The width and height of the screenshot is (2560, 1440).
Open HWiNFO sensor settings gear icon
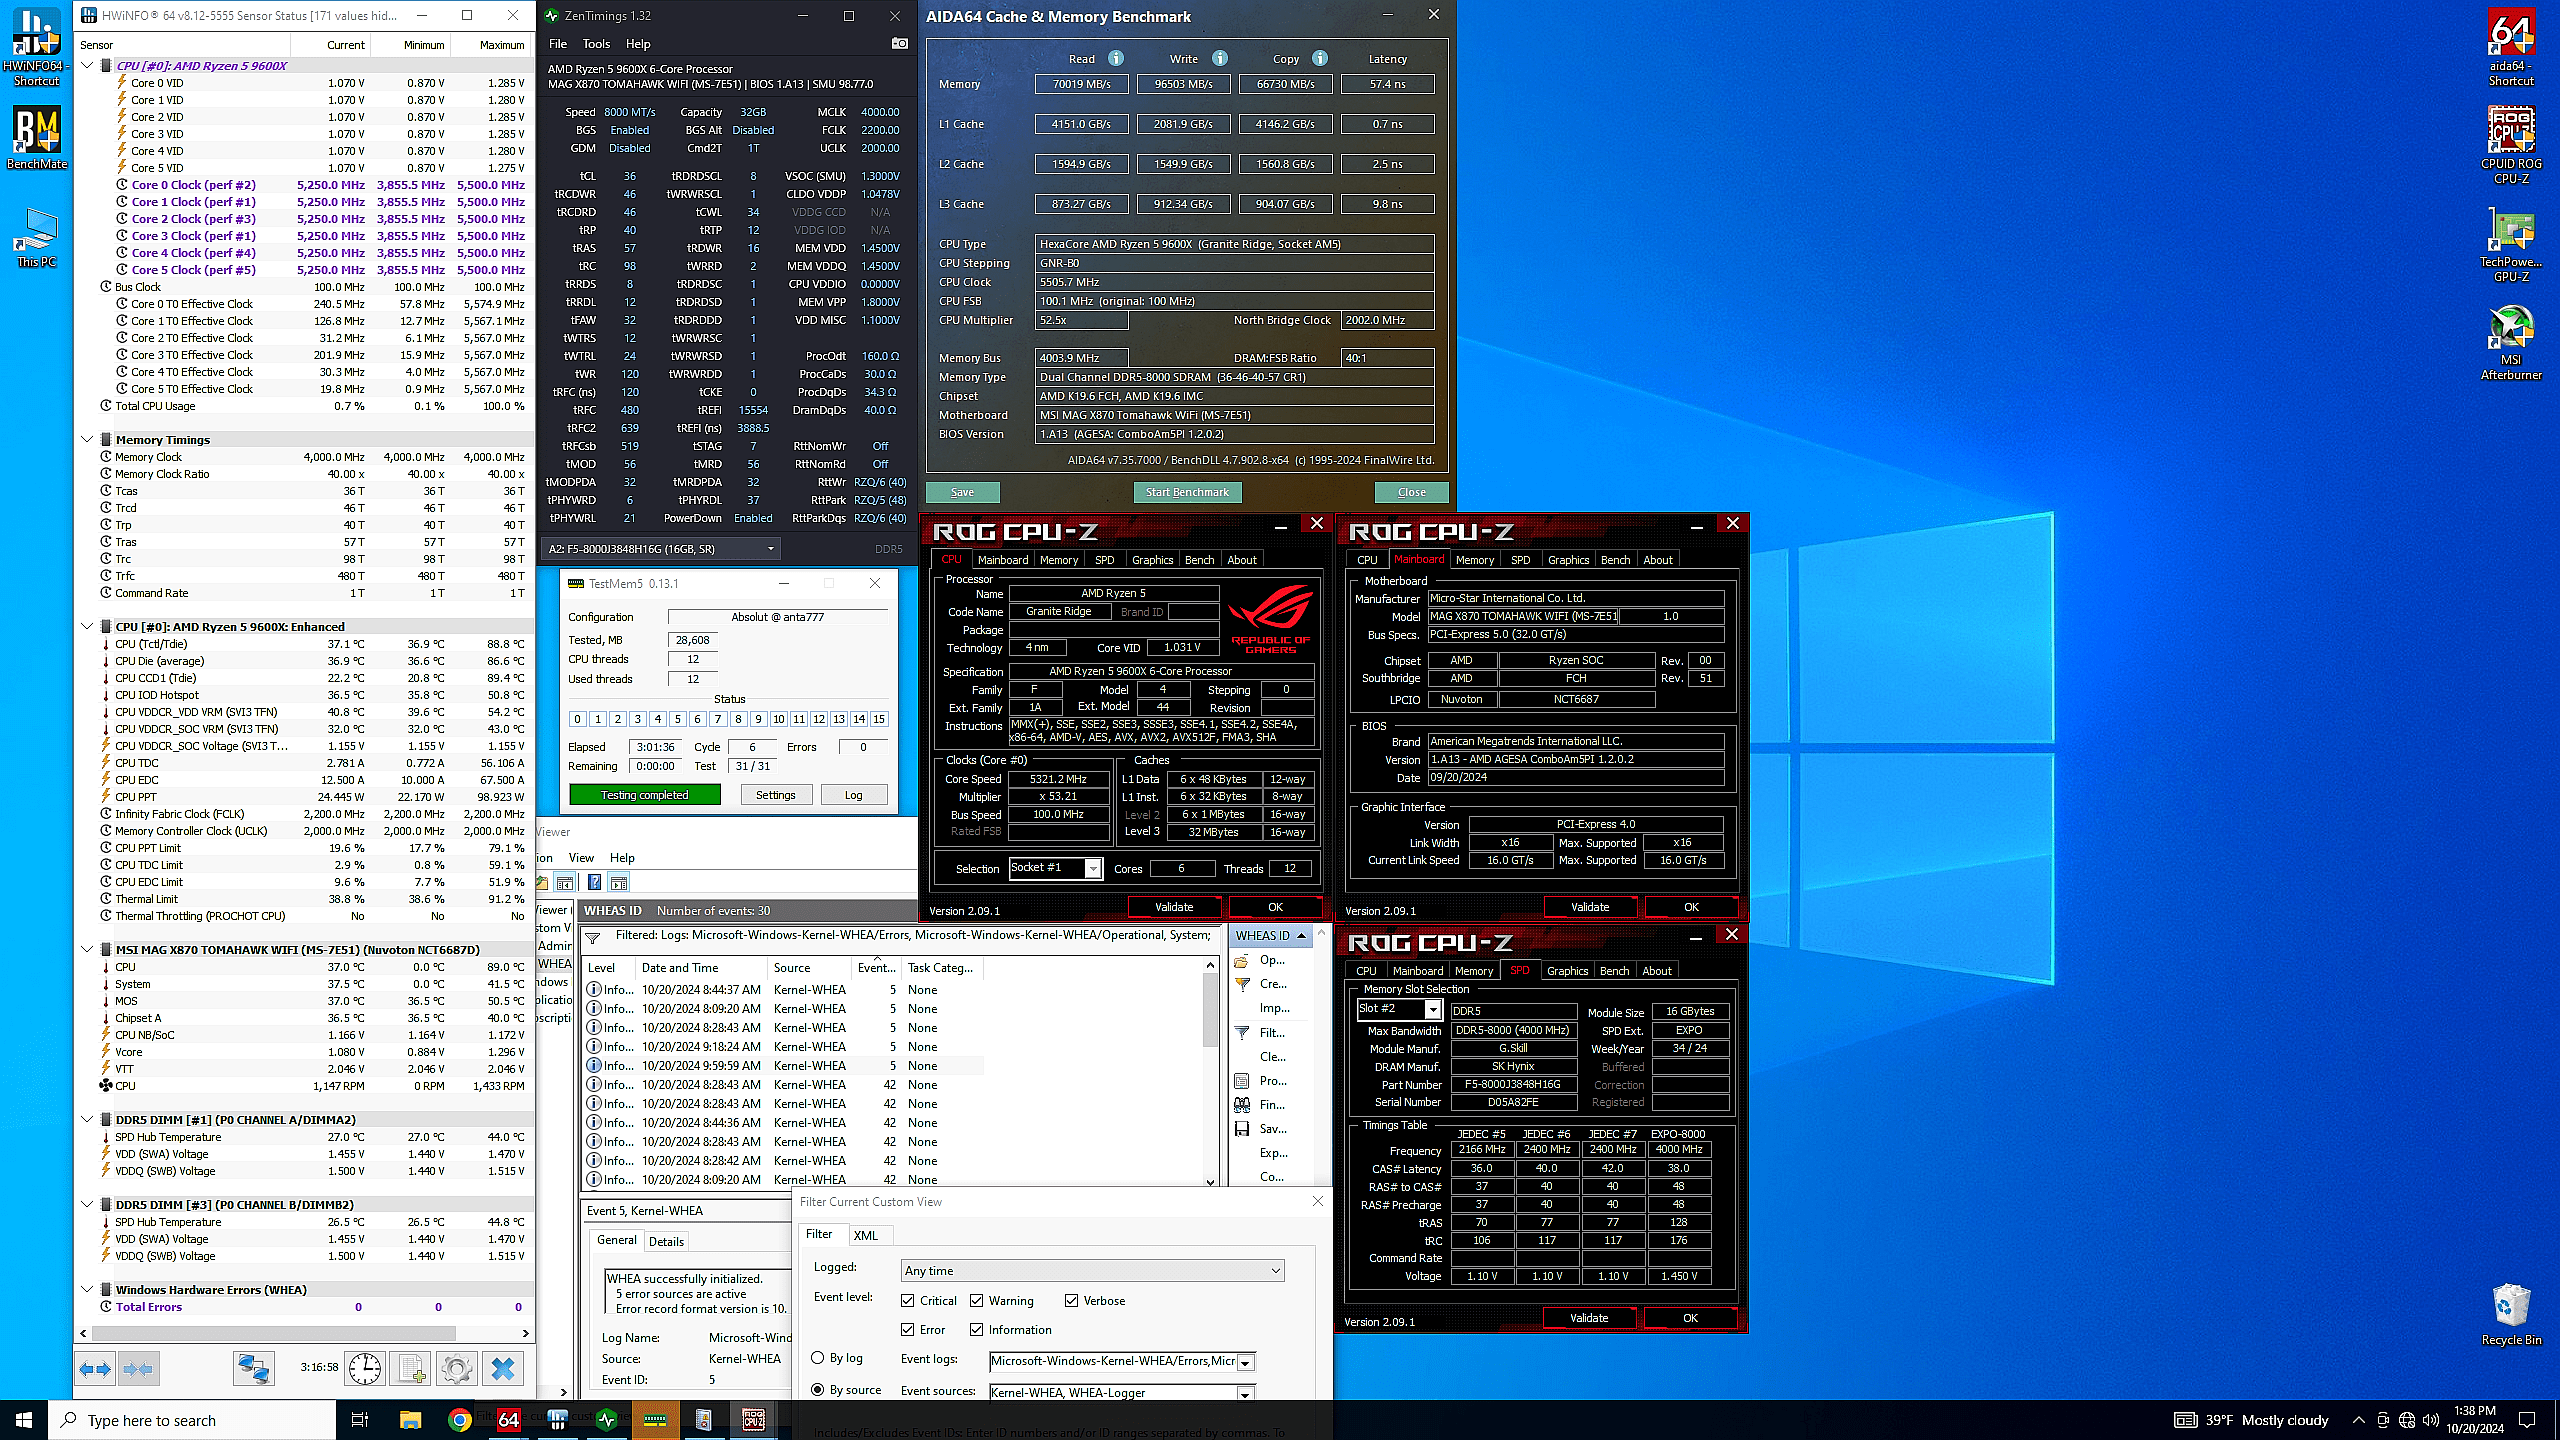pos(456,1368)
